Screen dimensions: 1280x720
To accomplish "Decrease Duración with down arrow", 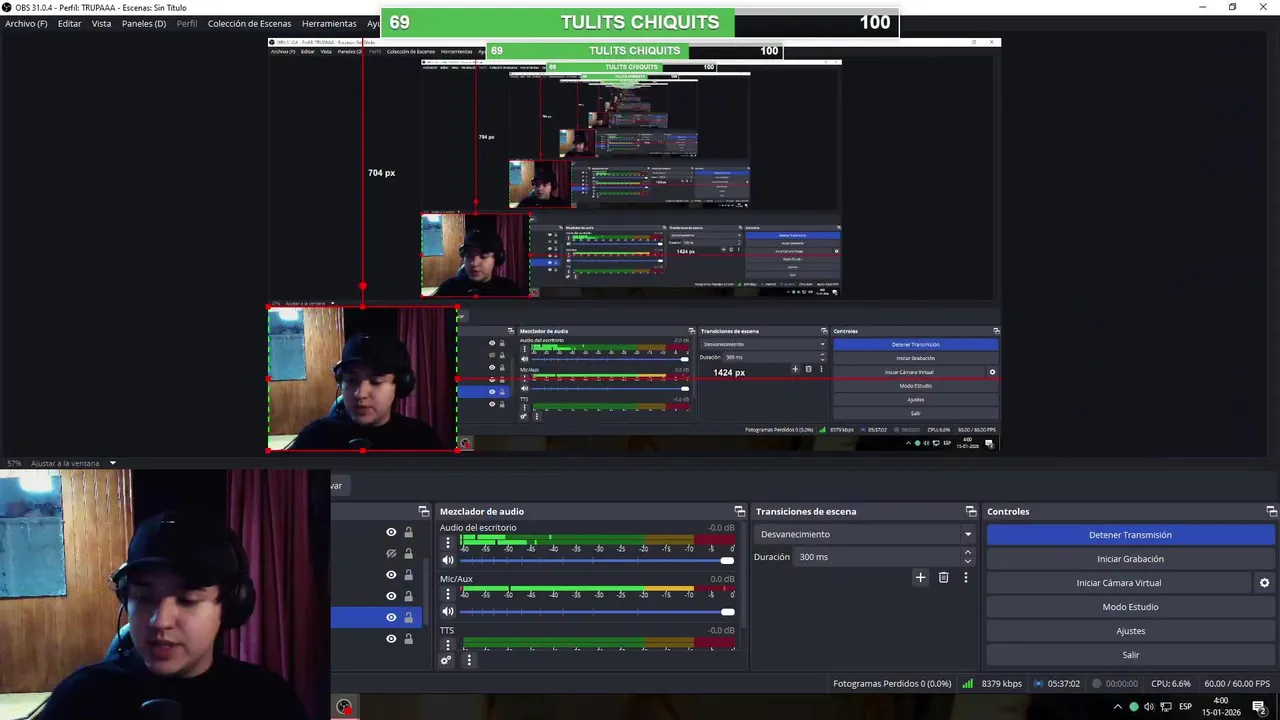I will [x=967, y=561].
